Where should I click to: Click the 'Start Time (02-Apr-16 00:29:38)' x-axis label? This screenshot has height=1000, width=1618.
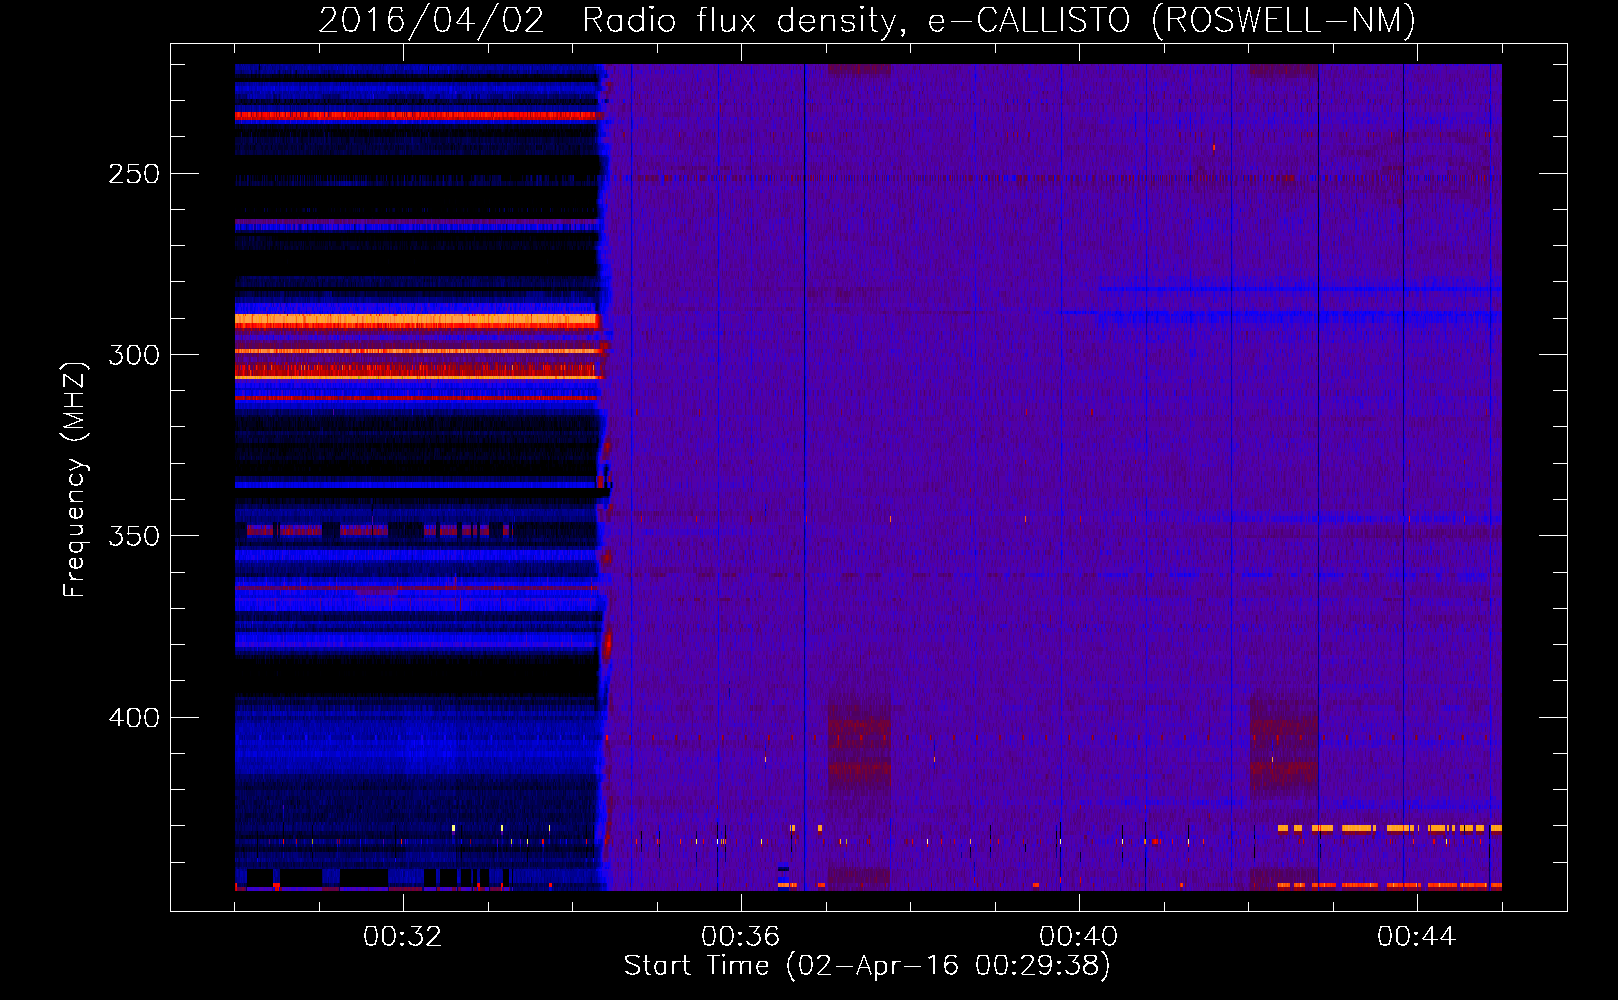(867, 966)
